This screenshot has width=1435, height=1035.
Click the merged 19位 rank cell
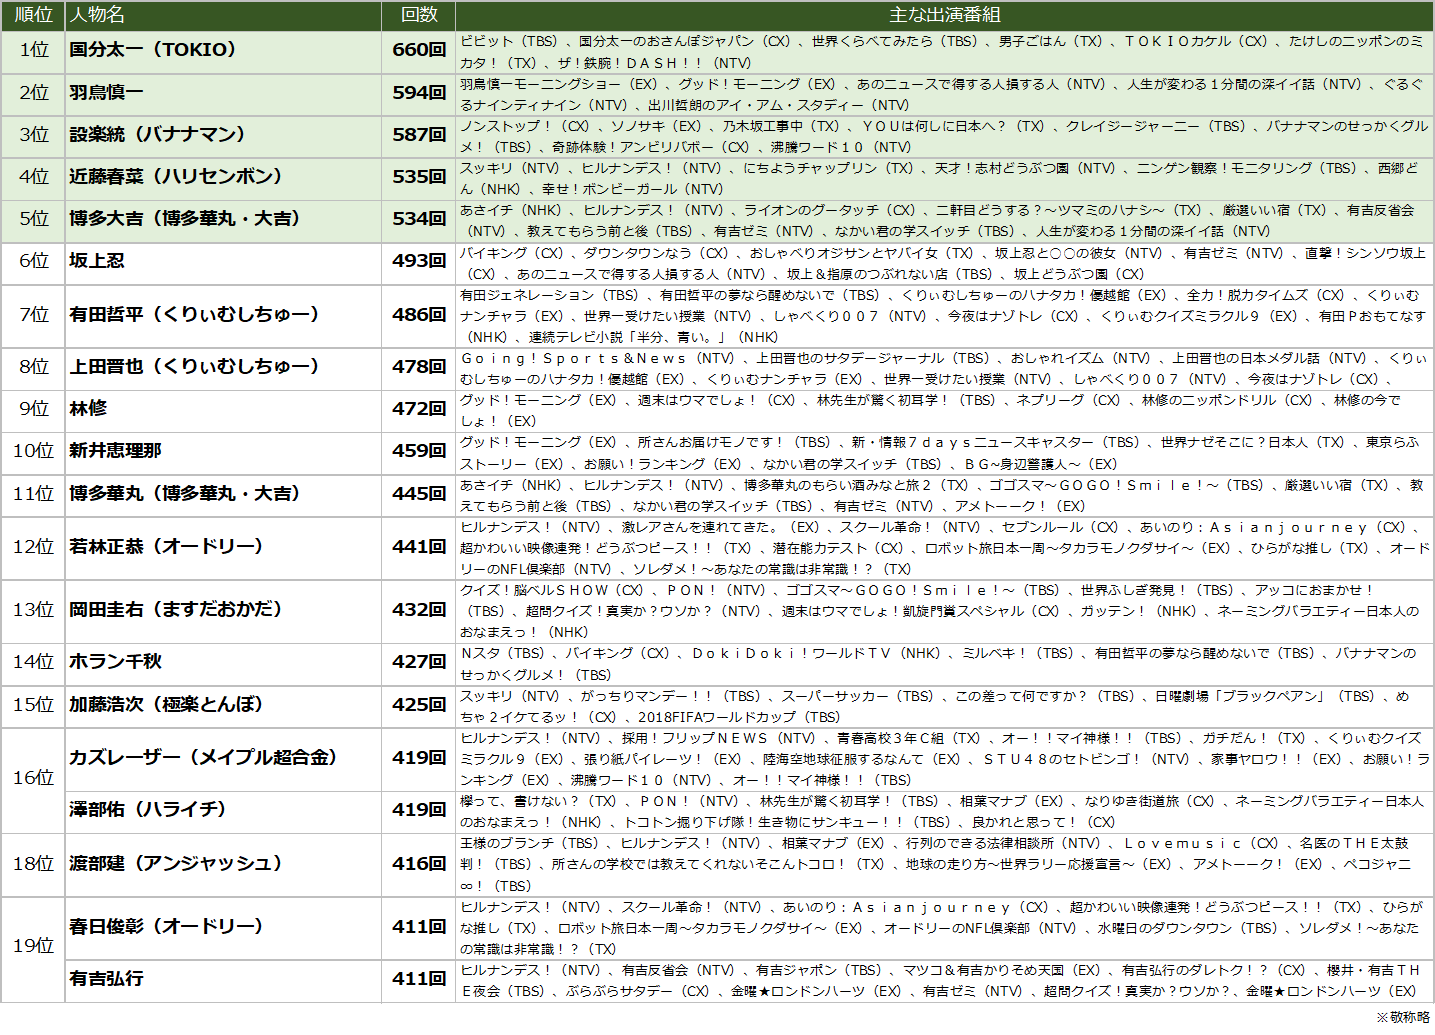point(33,946)
